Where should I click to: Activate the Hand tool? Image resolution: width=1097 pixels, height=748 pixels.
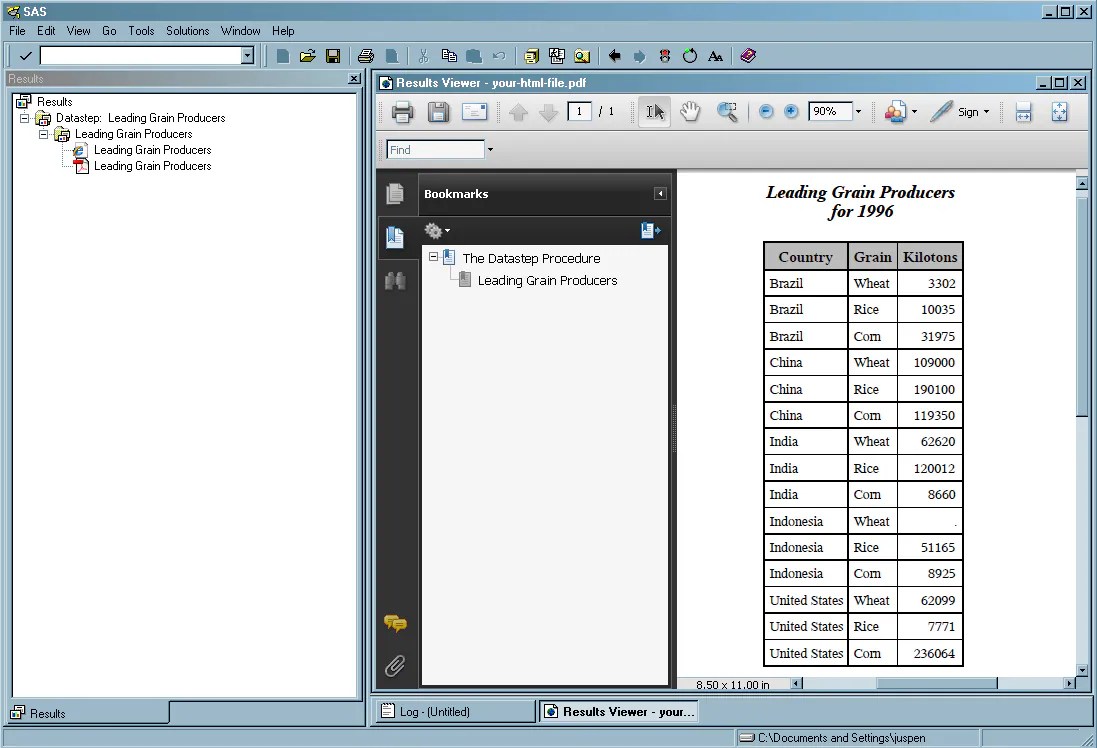690,112
